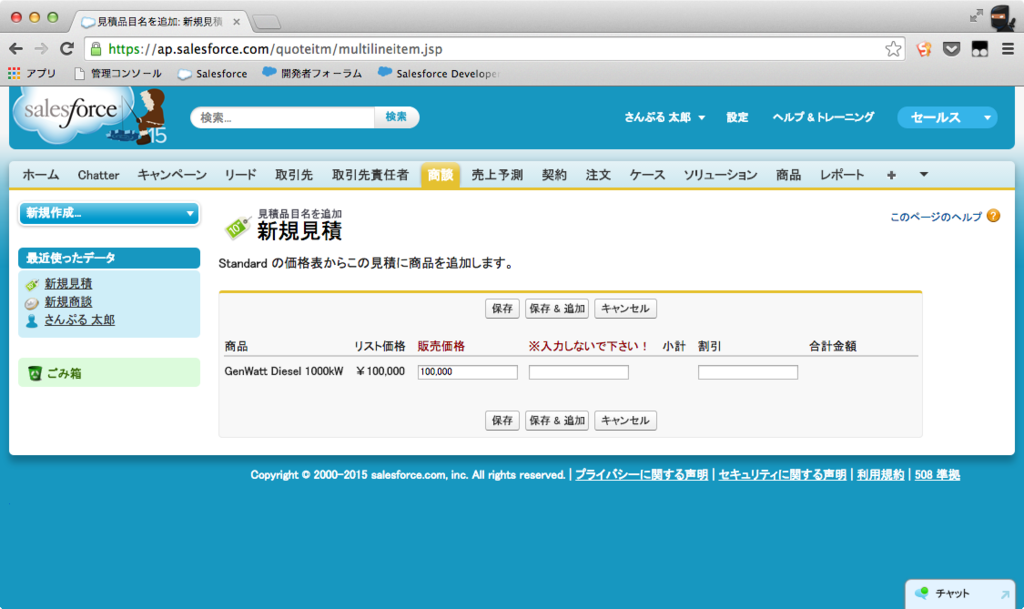Click the black square extension icon
Screen dimensions: 1024x609
[x=980, y=49]
